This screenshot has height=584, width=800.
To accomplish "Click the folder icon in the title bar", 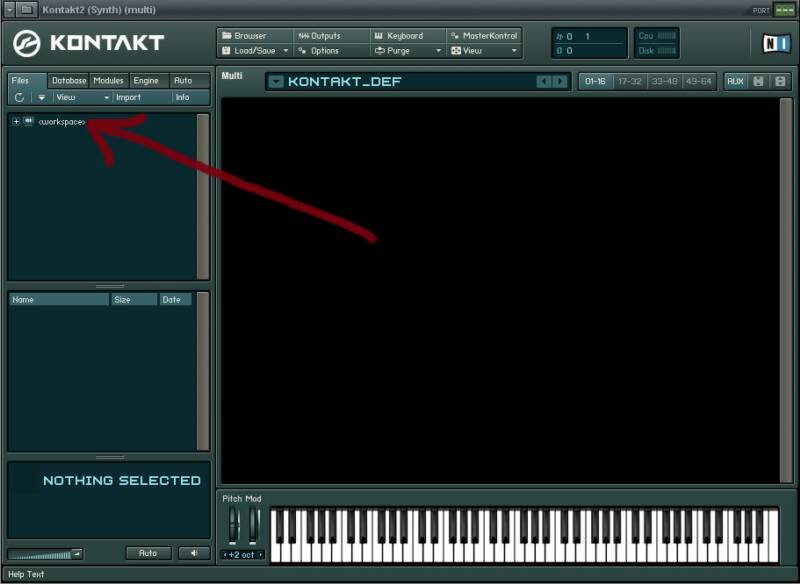I will pos(27,9).
